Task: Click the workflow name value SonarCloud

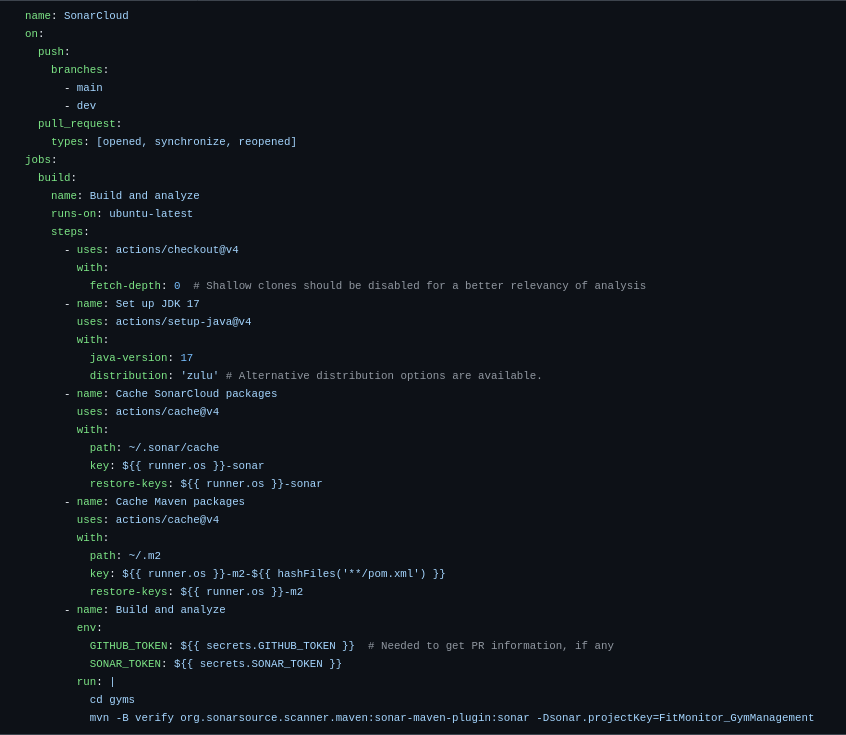Action: 95,15
